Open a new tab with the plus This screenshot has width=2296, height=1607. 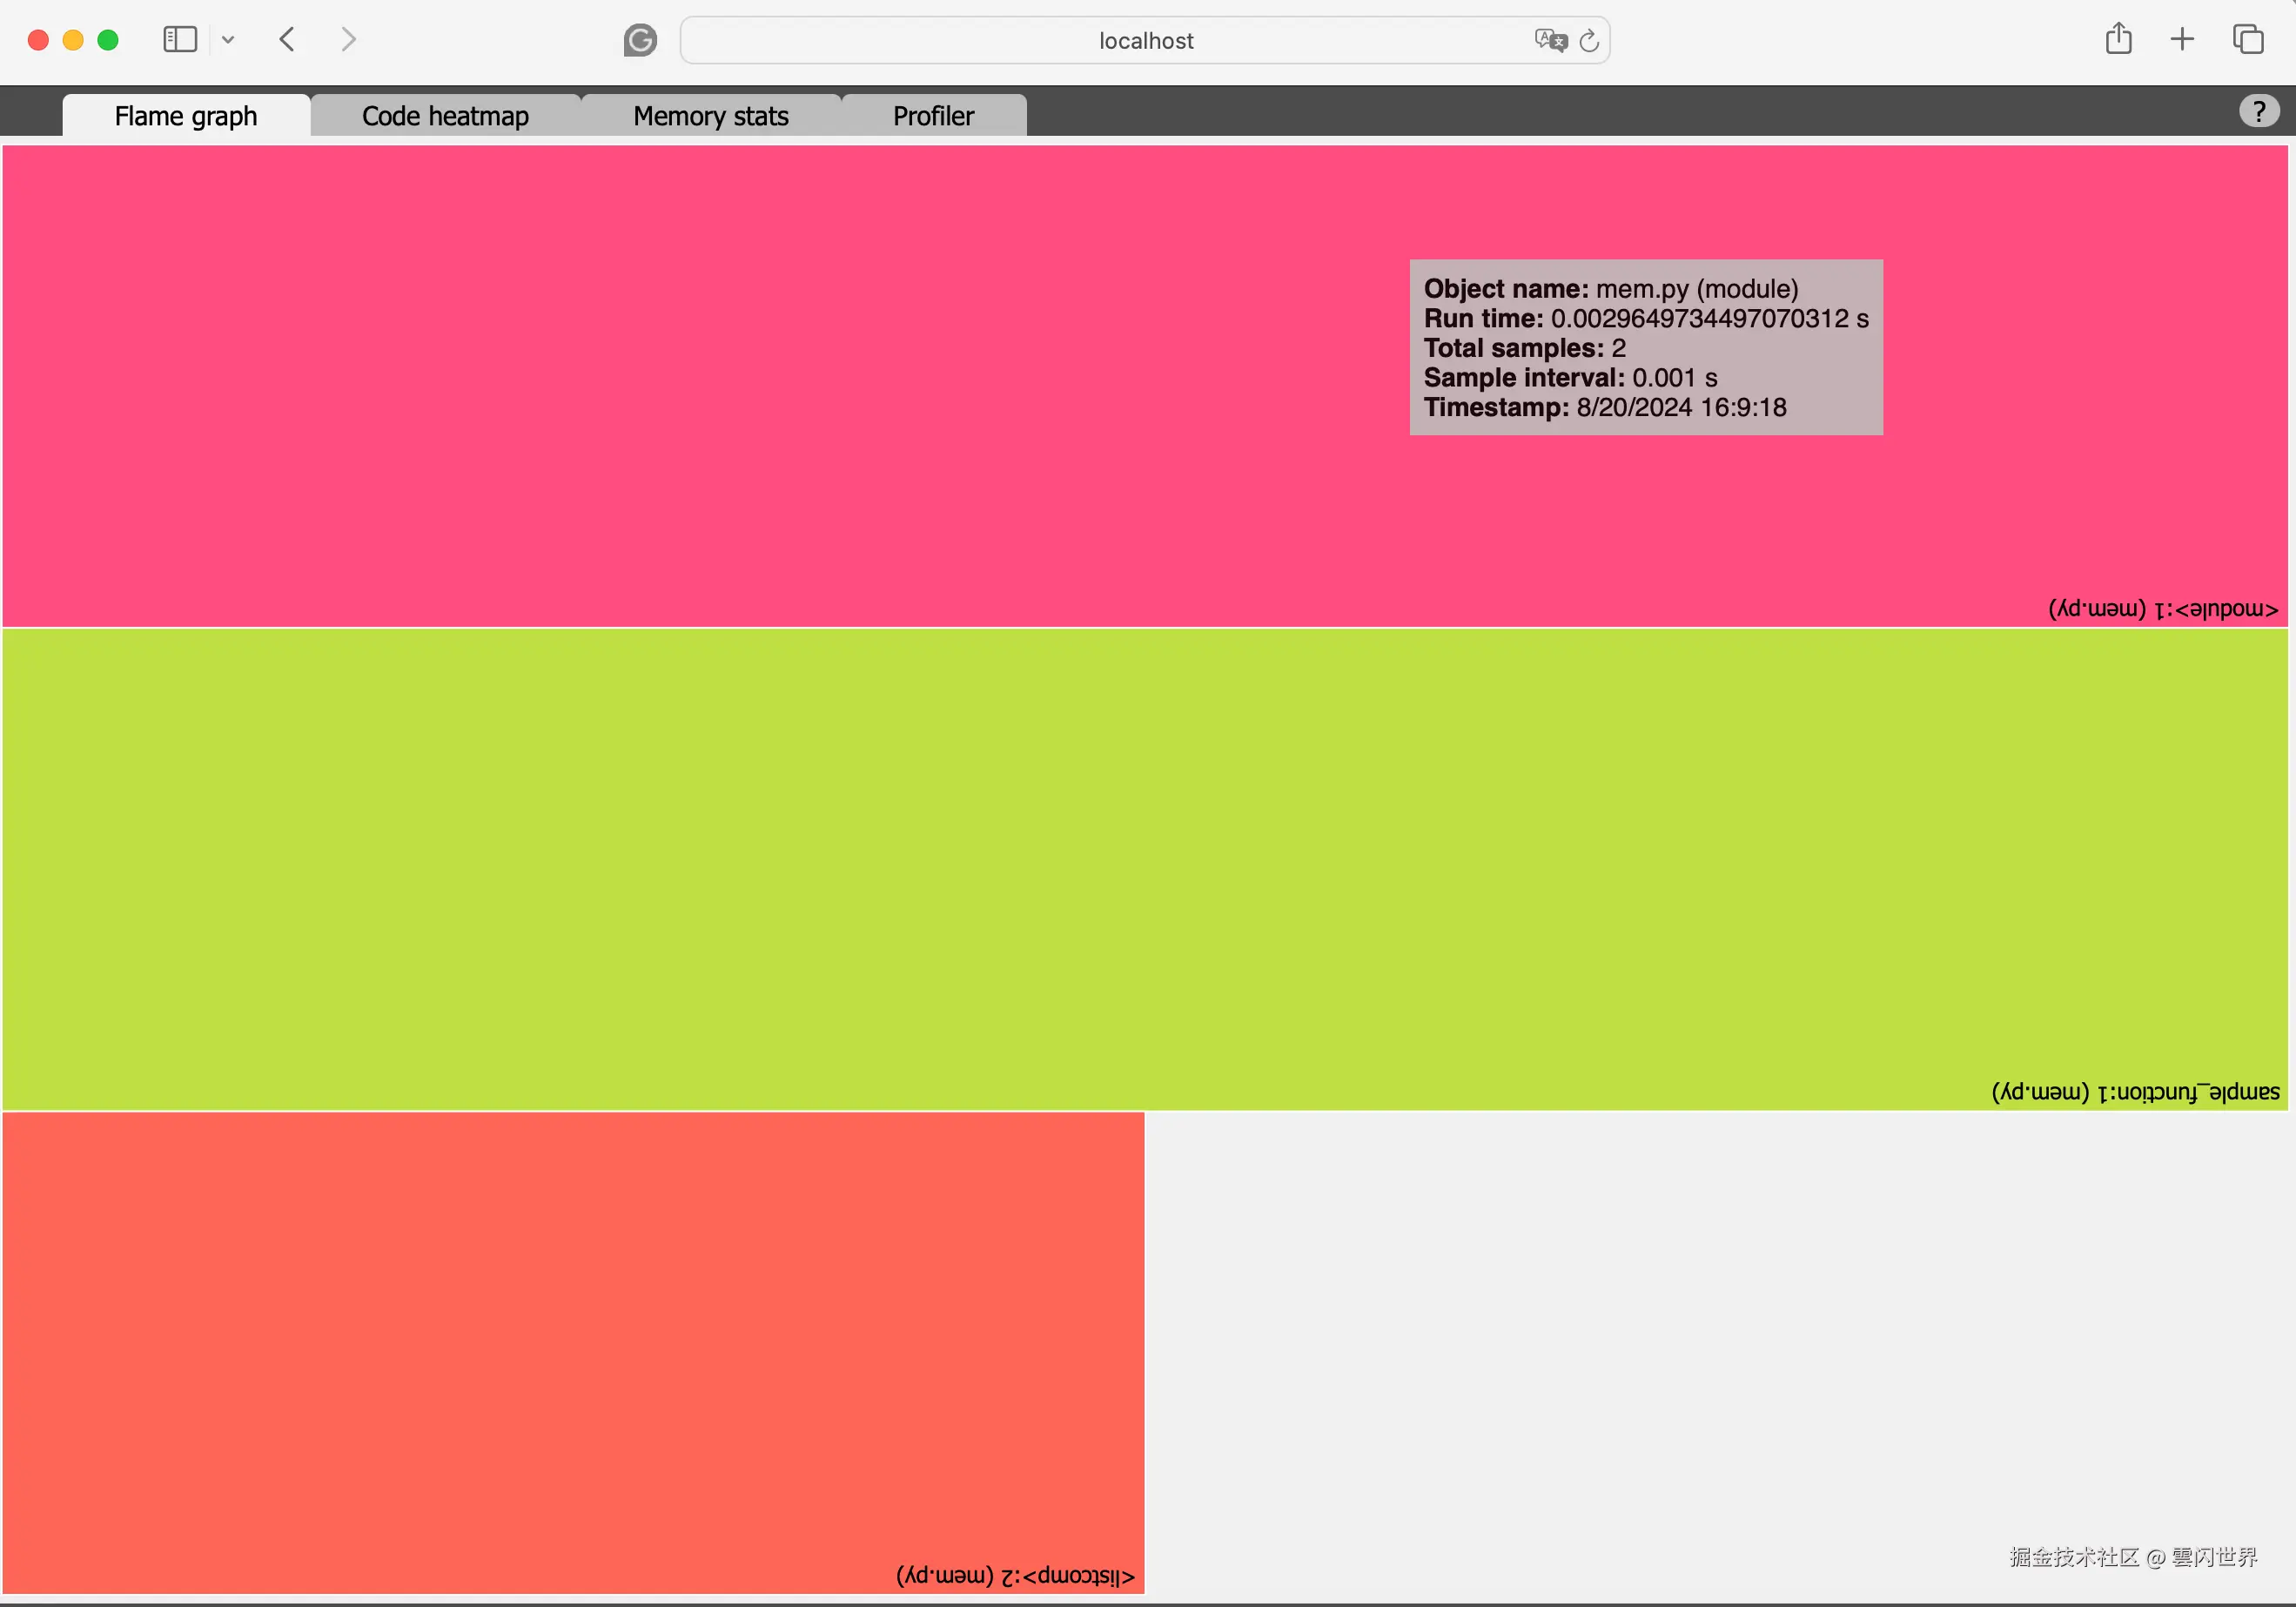2182,40
